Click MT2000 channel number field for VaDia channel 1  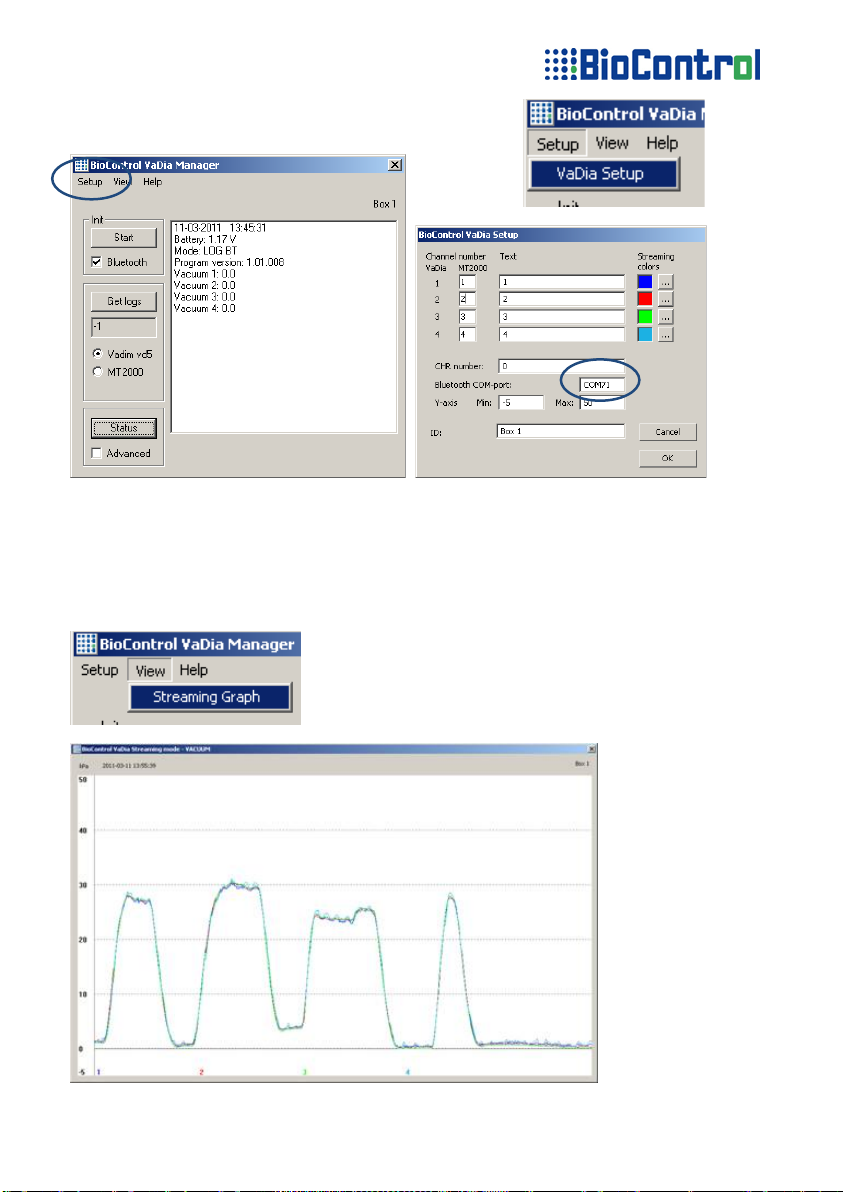tap(467, 282)
